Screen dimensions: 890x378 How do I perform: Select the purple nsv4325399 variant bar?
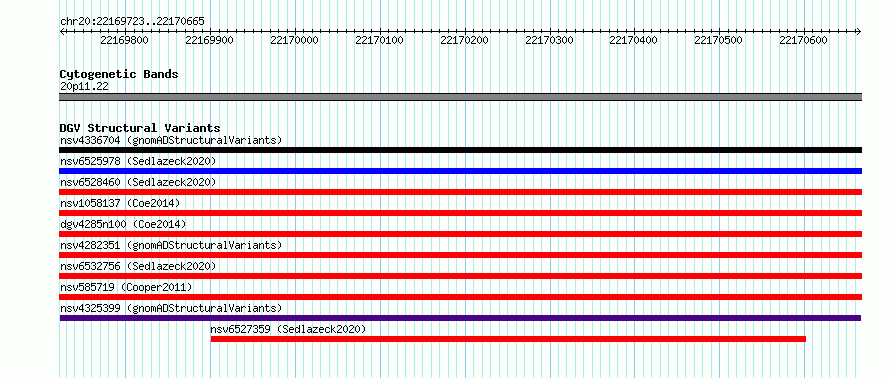coord(460,318)
